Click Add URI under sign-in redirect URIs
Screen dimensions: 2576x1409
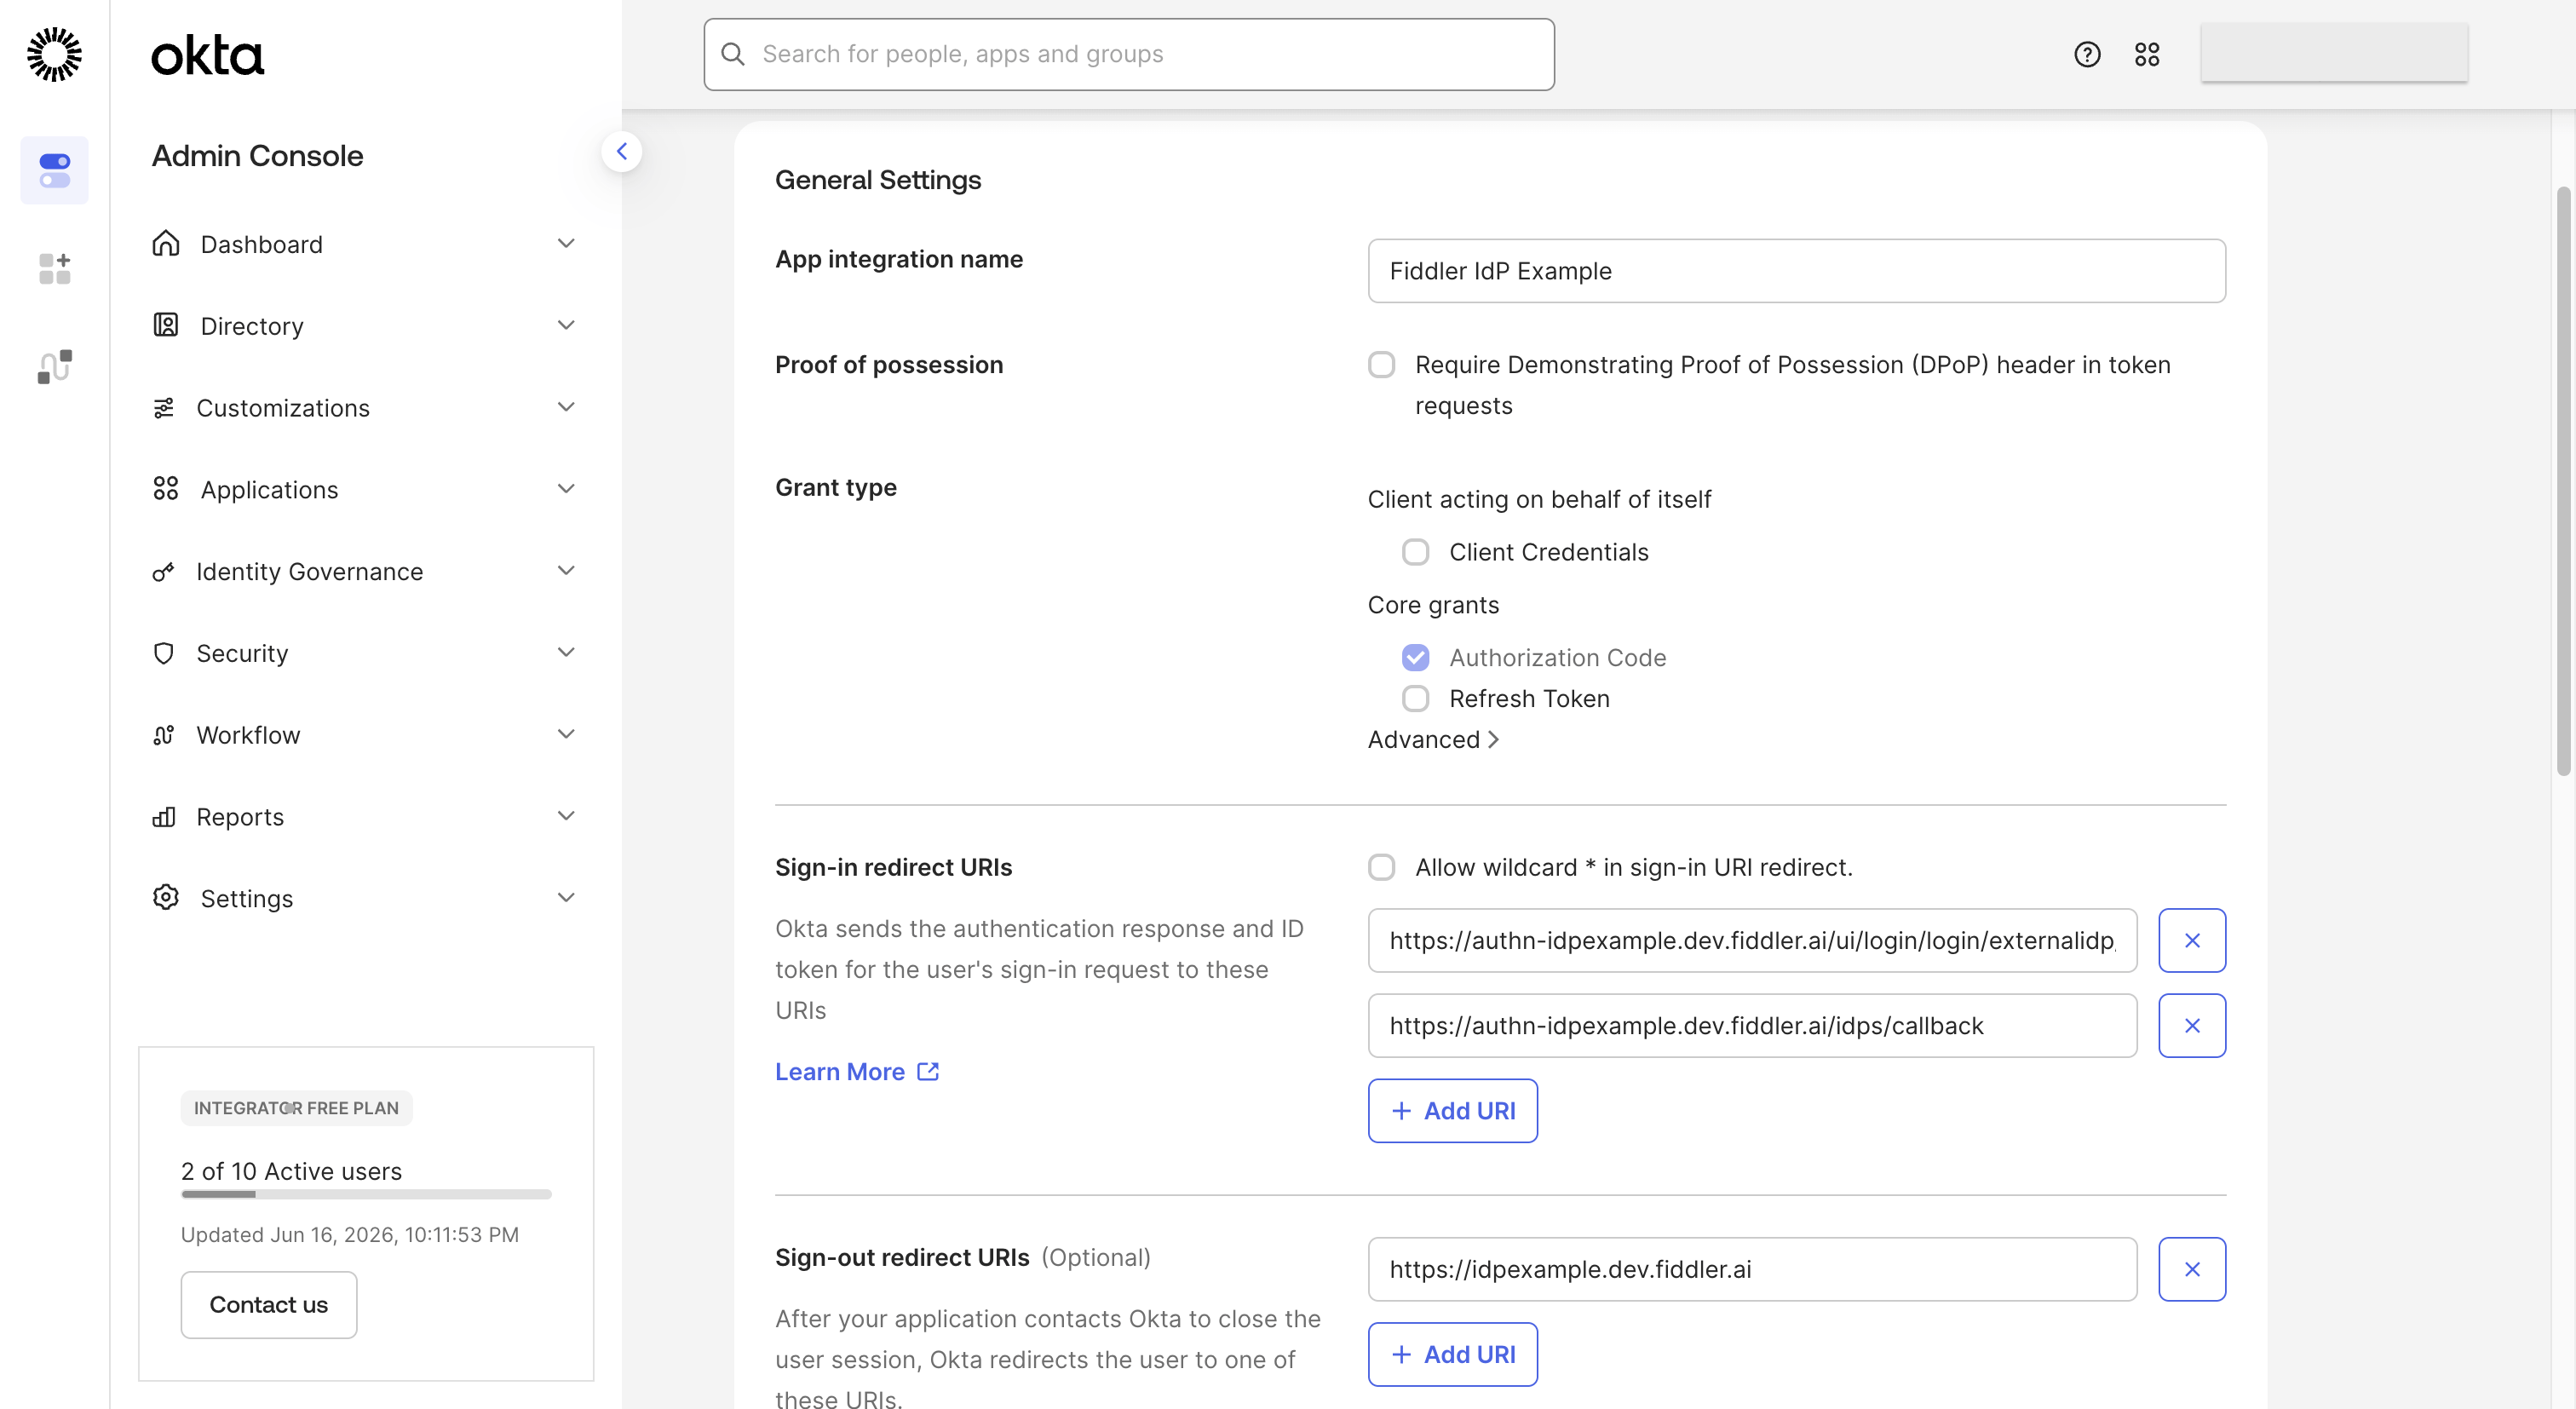pyautogui.click(x=1453, y=1110)
